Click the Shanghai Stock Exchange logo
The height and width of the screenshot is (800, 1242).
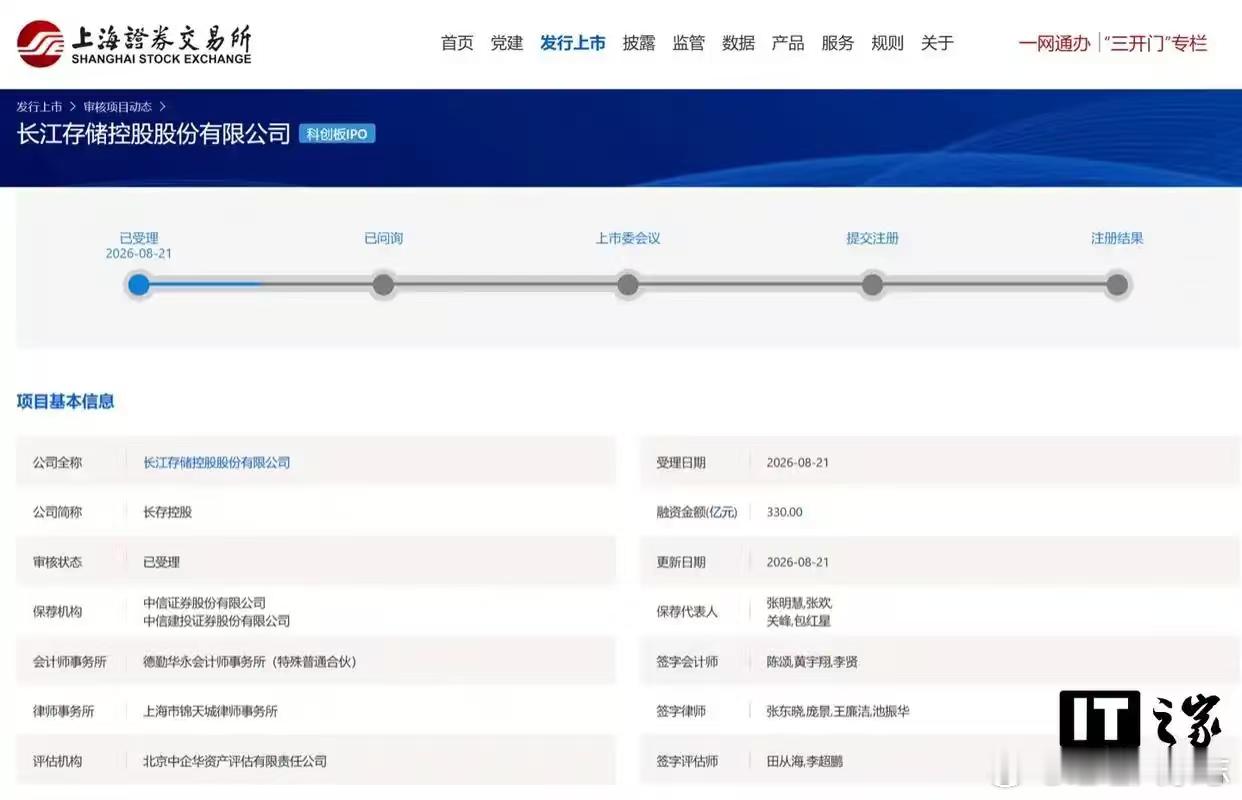135,43
